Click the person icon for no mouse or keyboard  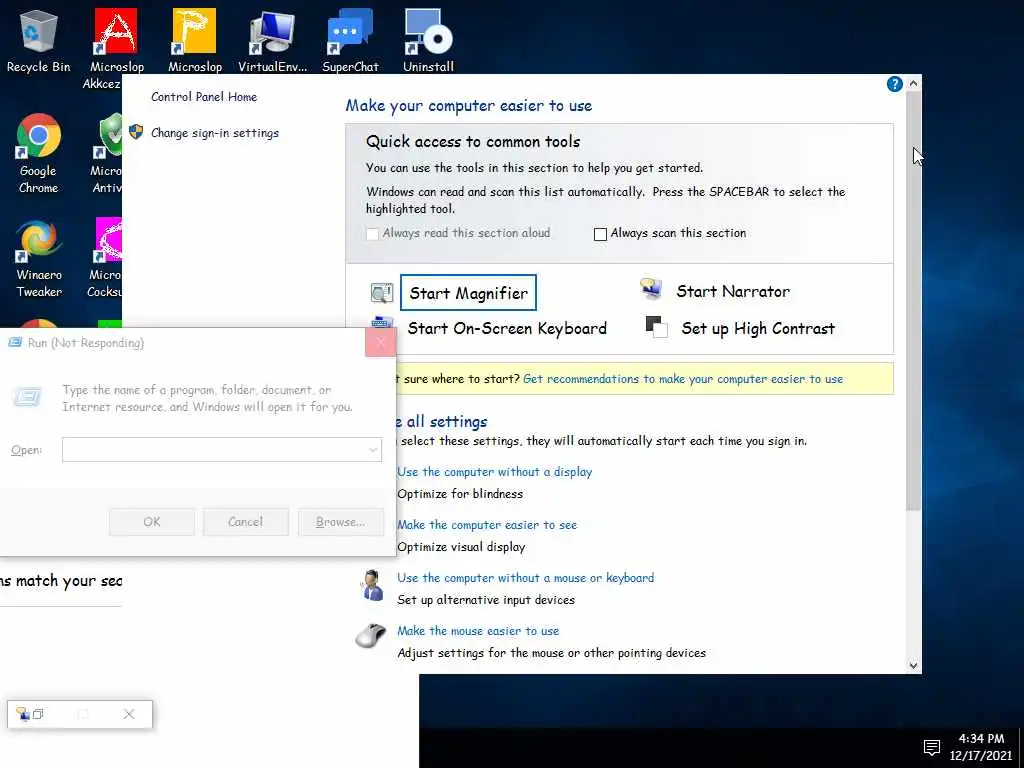tap(372, 584)
